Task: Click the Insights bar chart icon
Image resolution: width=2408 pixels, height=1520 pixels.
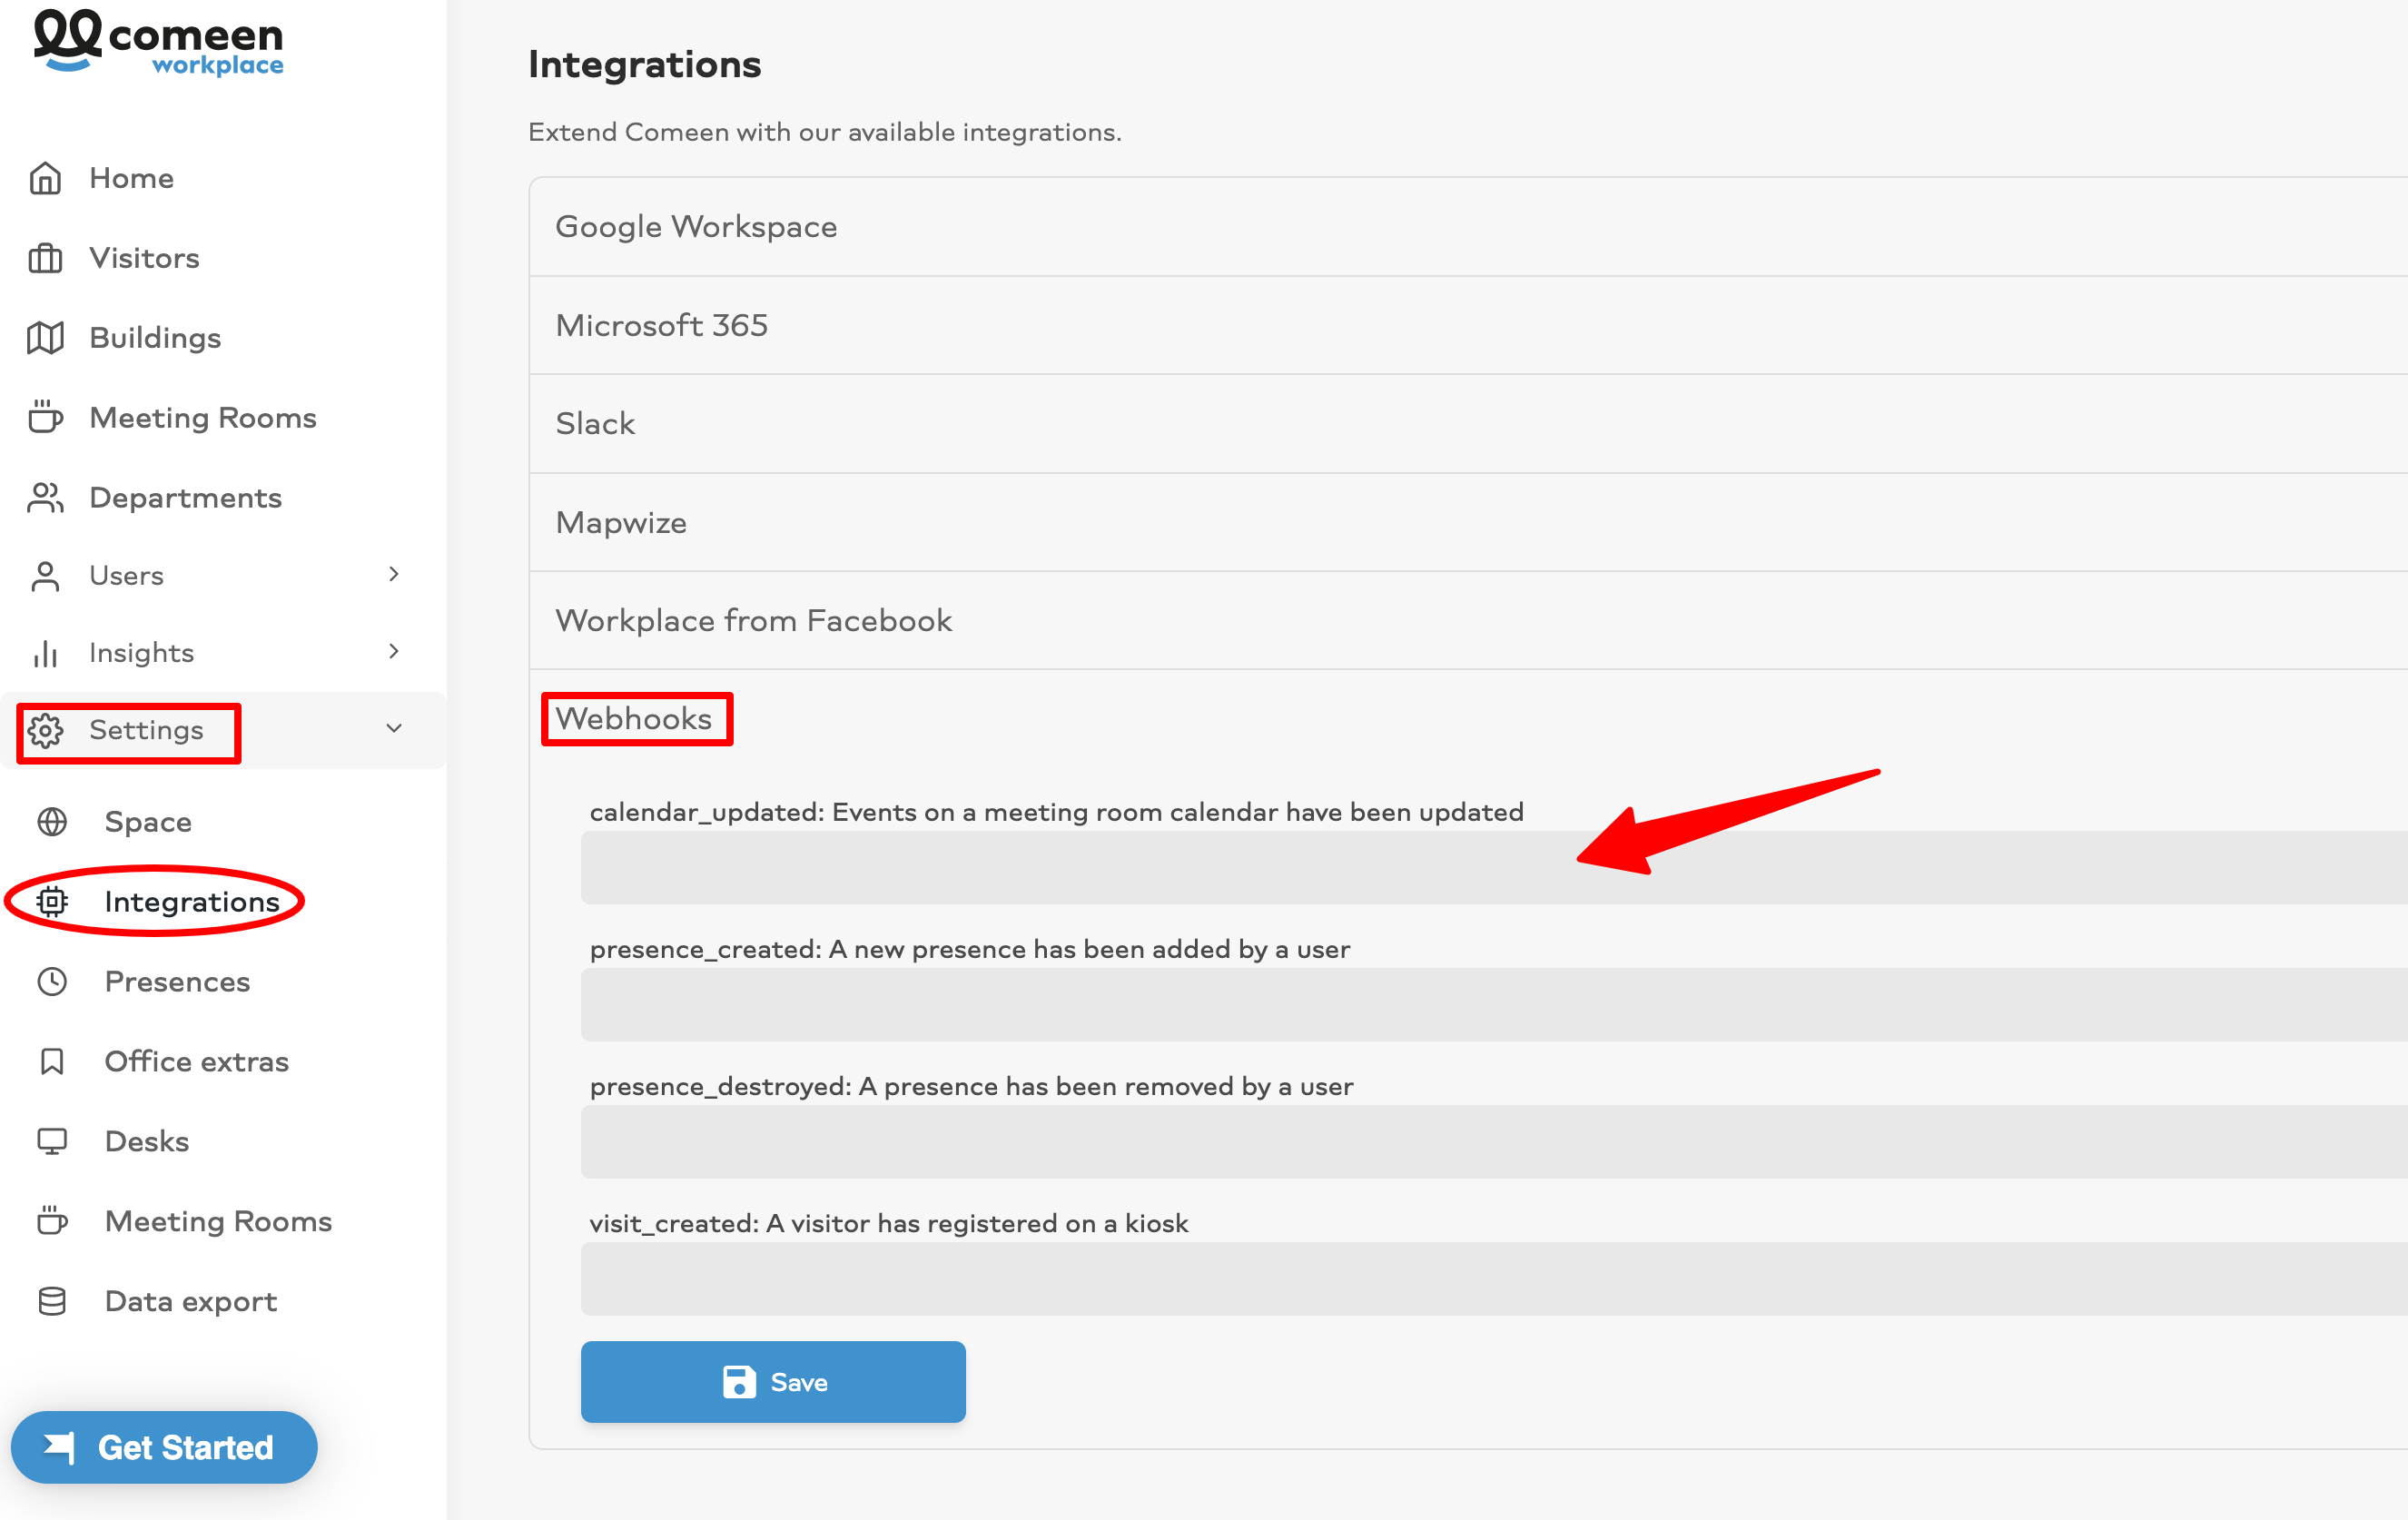Action: click(45, 653)
